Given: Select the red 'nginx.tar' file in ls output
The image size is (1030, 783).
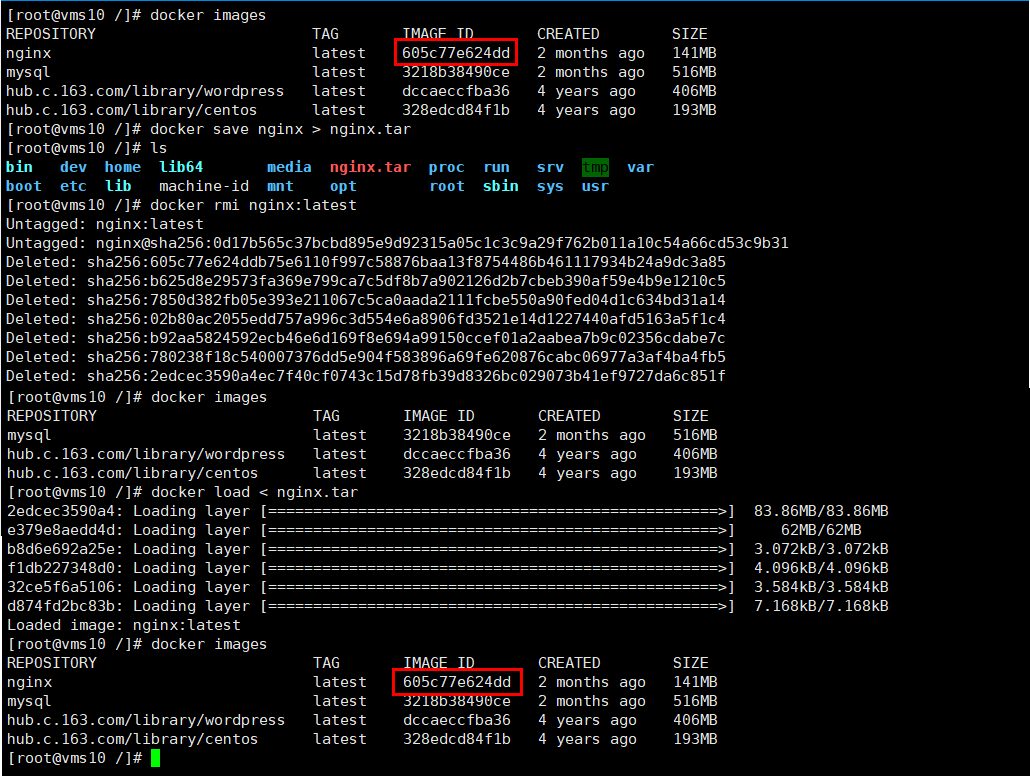Looking at the screenshot, I should [370, 168].
